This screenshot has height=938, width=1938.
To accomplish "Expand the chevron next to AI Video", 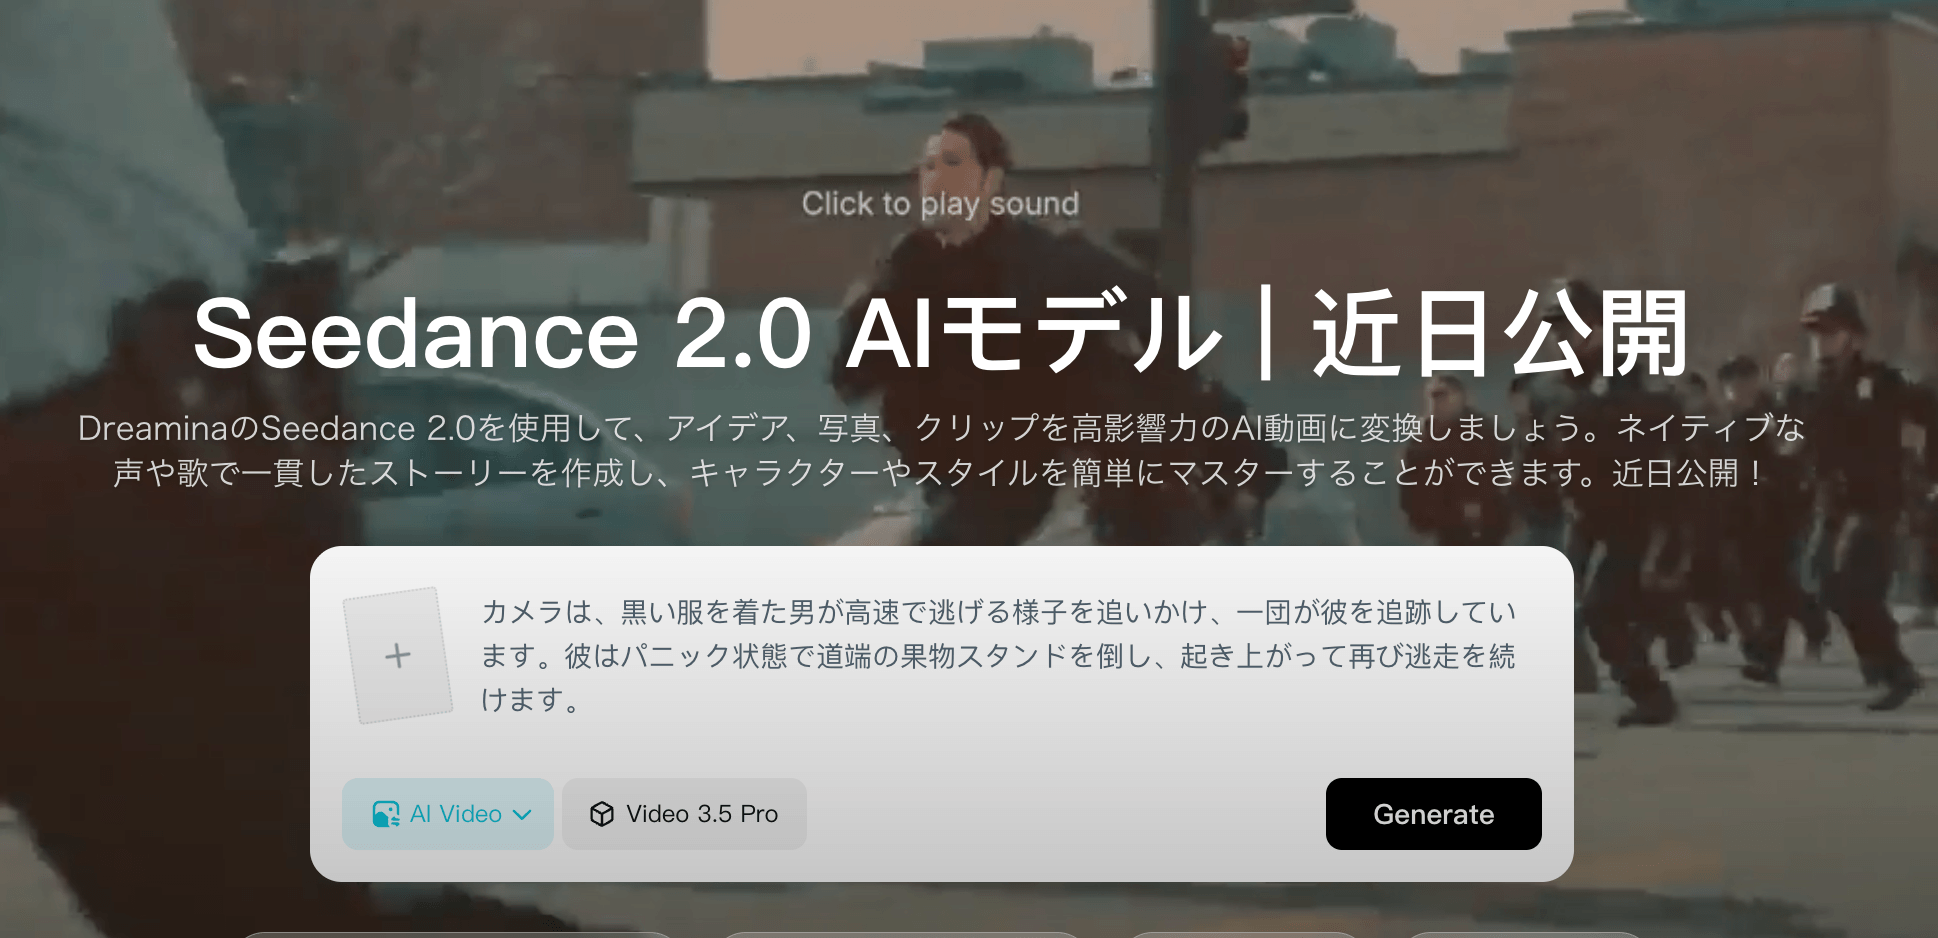I will click(522, 814).
